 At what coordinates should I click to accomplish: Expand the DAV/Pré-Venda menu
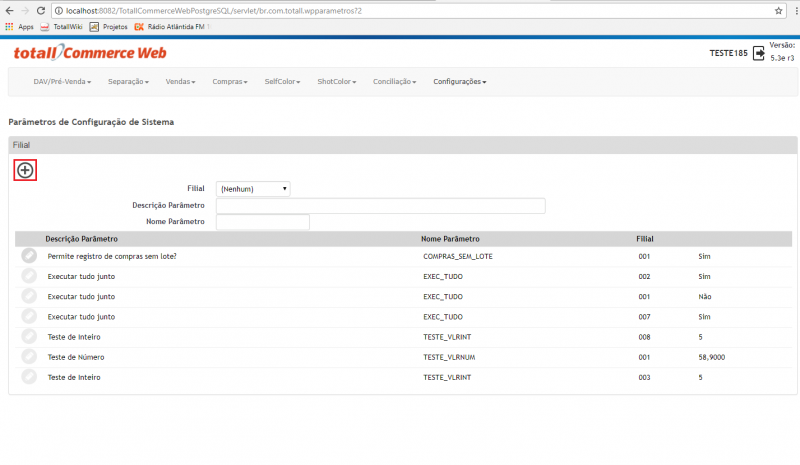pyautogui.click(x=62, y=81)
